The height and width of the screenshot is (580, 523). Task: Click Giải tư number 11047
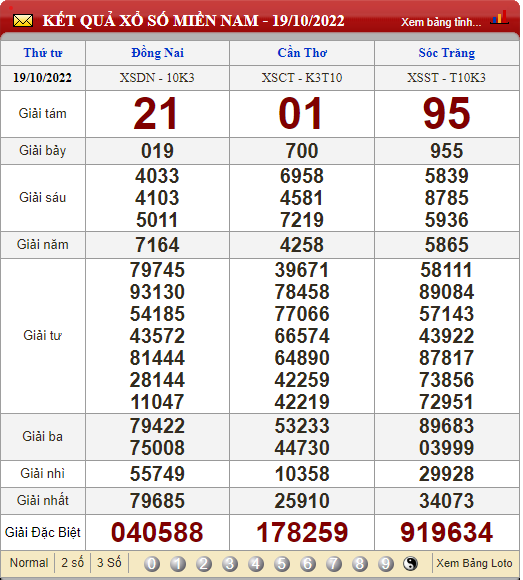tap(157, 402)
